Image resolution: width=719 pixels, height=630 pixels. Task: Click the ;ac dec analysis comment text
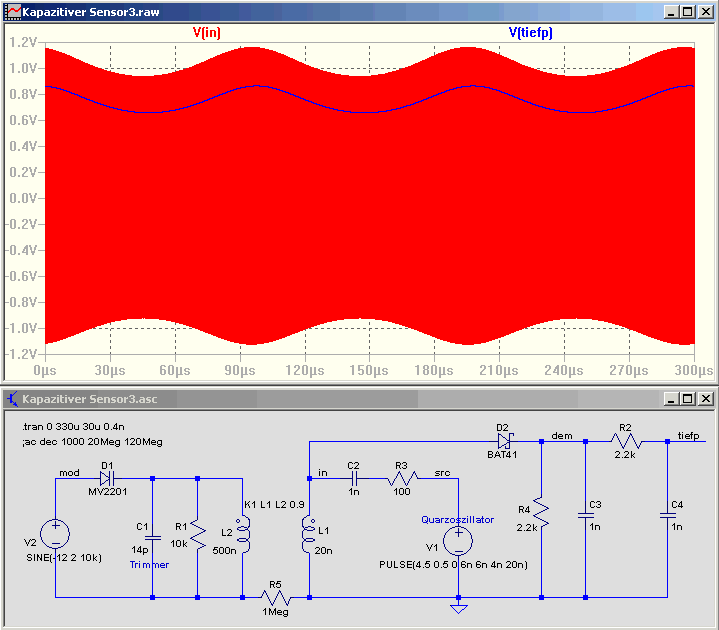point(92,442)
